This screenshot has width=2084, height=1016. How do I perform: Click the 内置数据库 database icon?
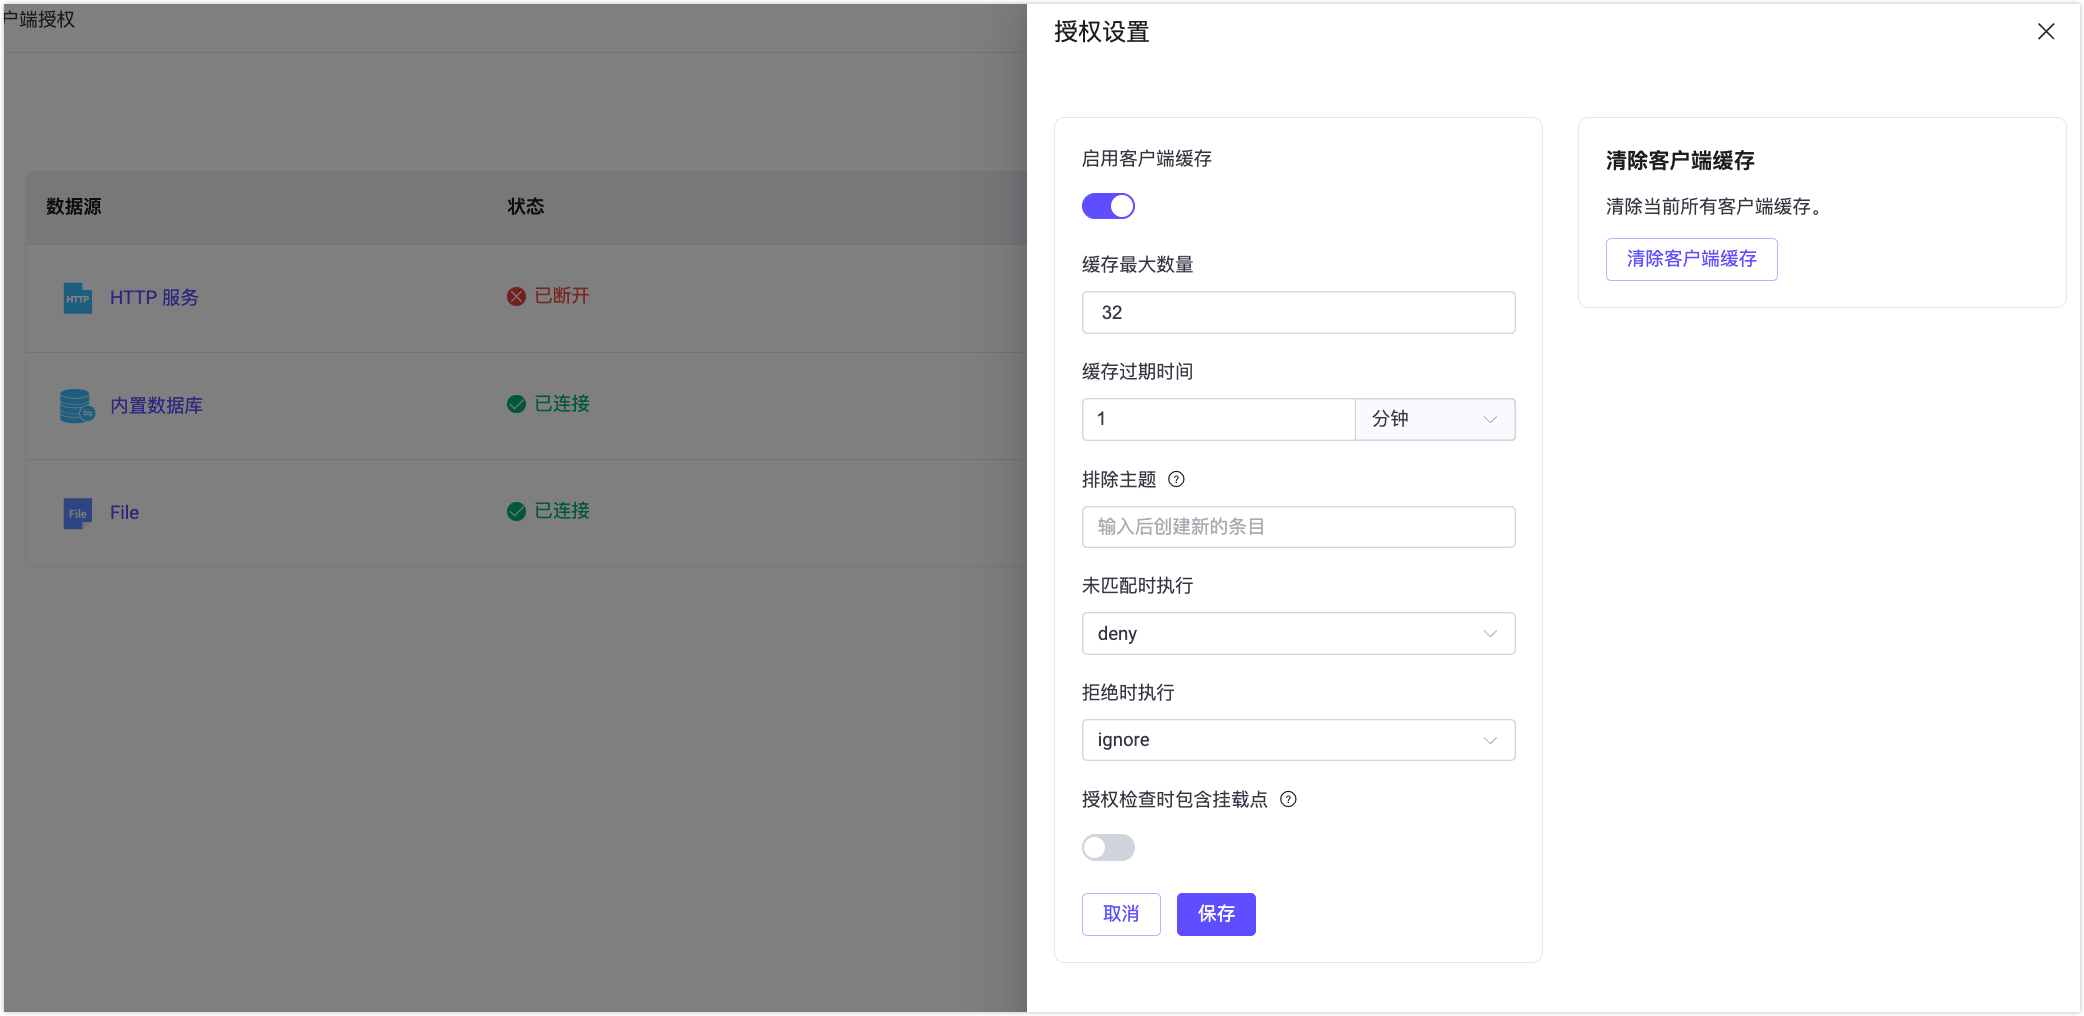click(77, 406)
